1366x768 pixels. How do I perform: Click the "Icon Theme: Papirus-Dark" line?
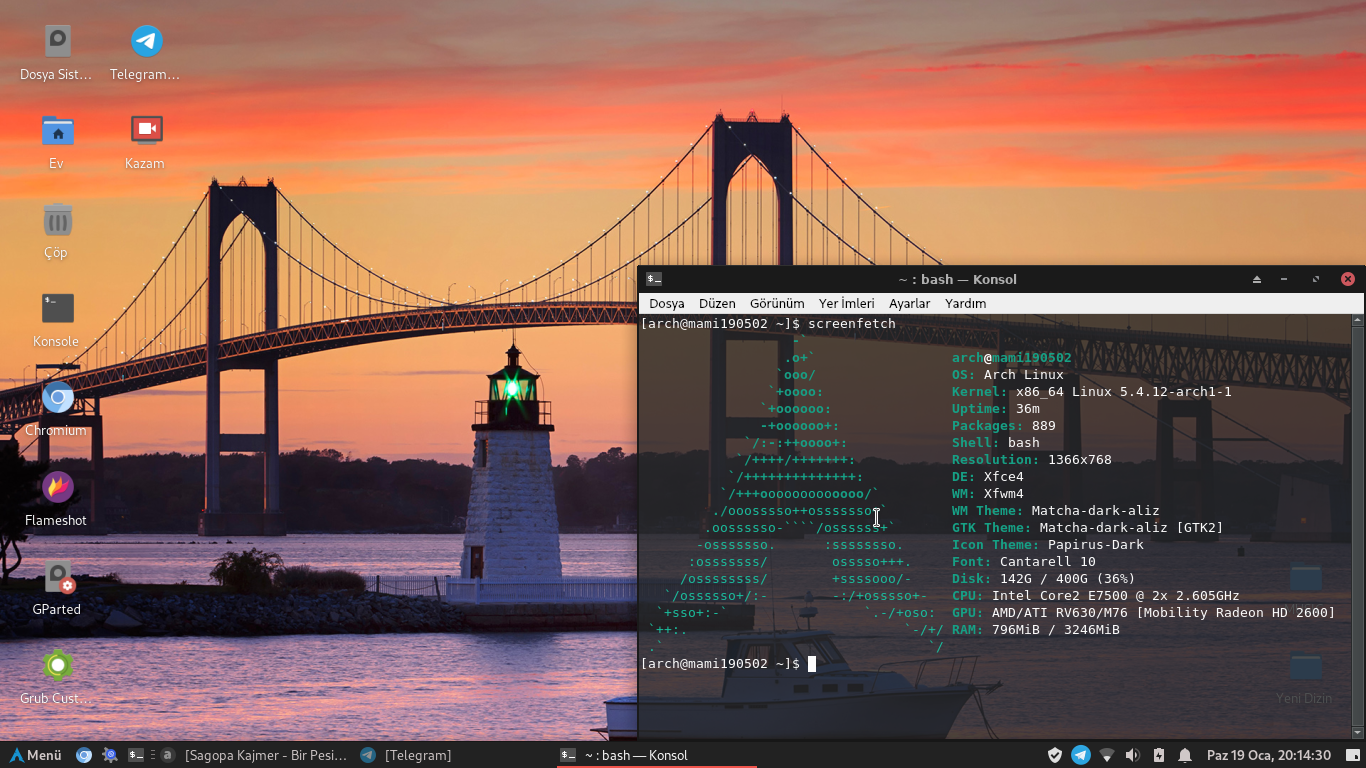tap(1048, 545)
